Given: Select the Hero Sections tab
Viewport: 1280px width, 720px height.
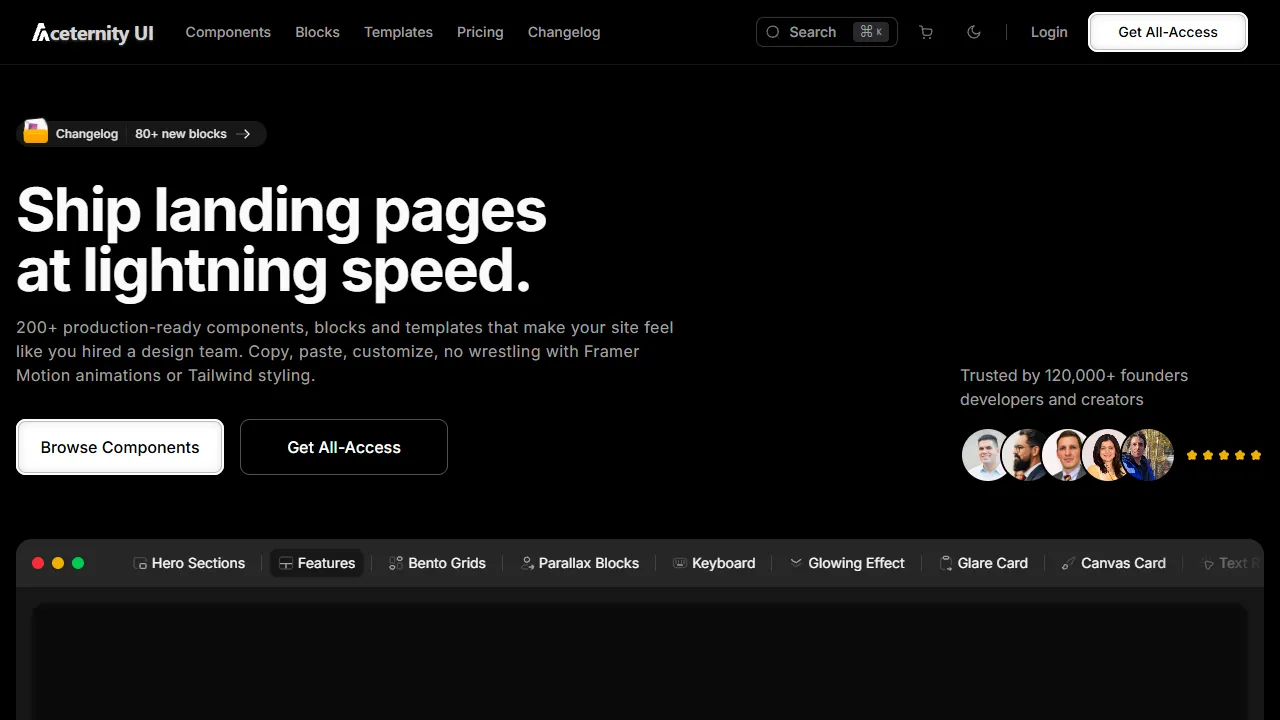Looking at the screenshot, I should [189, 563].
